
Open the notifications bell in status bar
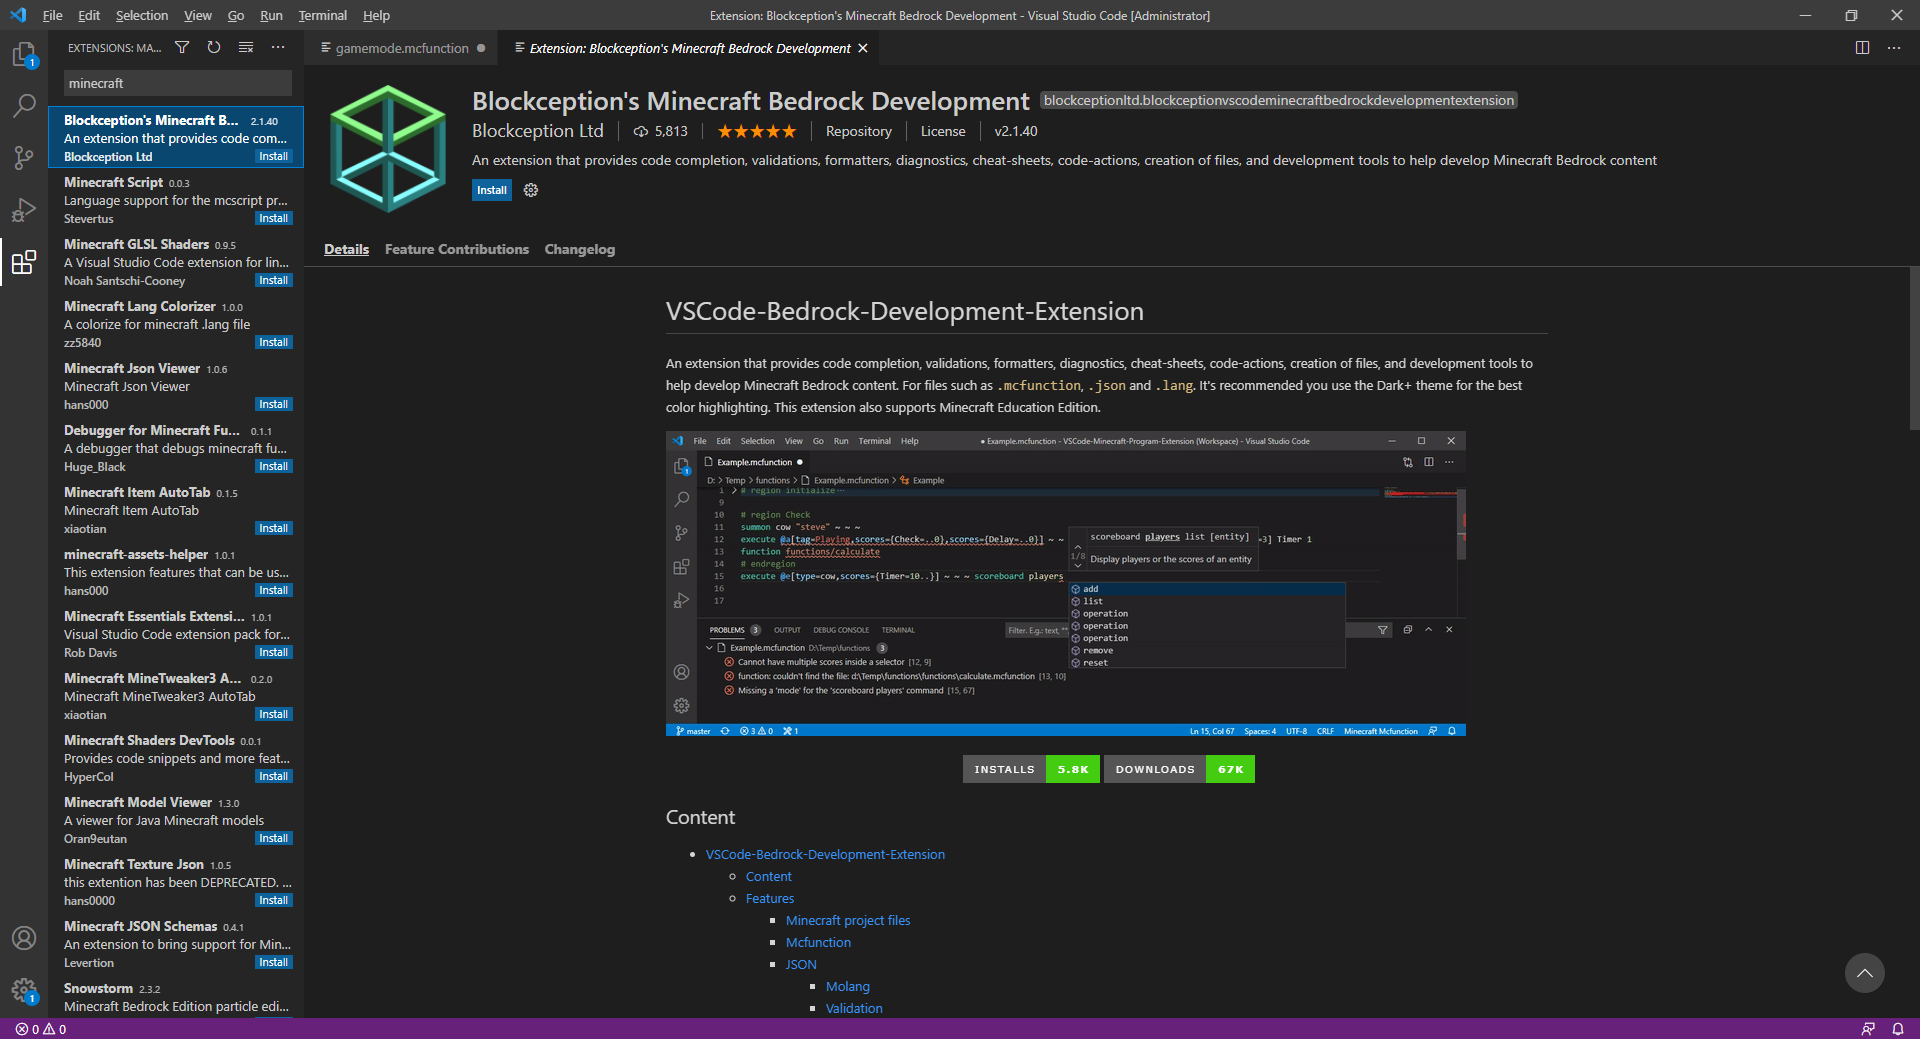pos(1898,1029)
